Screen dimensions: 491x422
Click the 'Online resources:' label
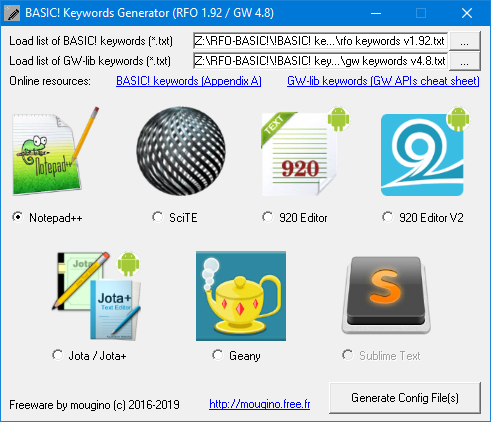pyautogui.click(x=50, y=81)
